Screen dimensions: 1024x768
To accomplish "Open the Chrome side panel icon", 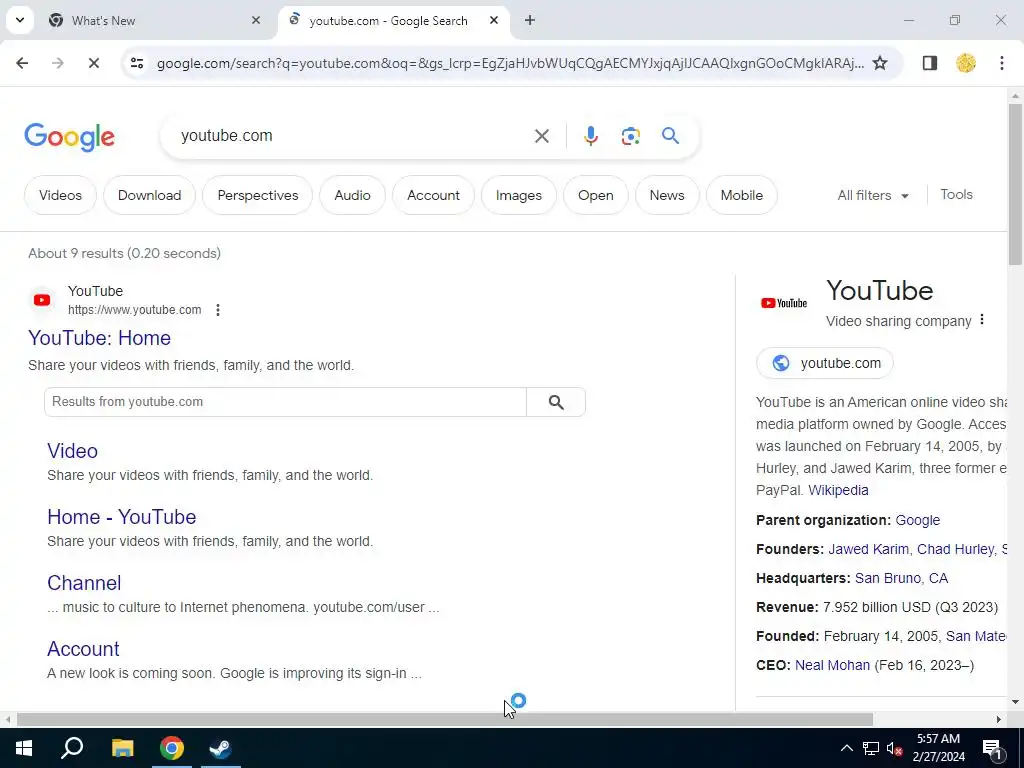I will [929, 63].
